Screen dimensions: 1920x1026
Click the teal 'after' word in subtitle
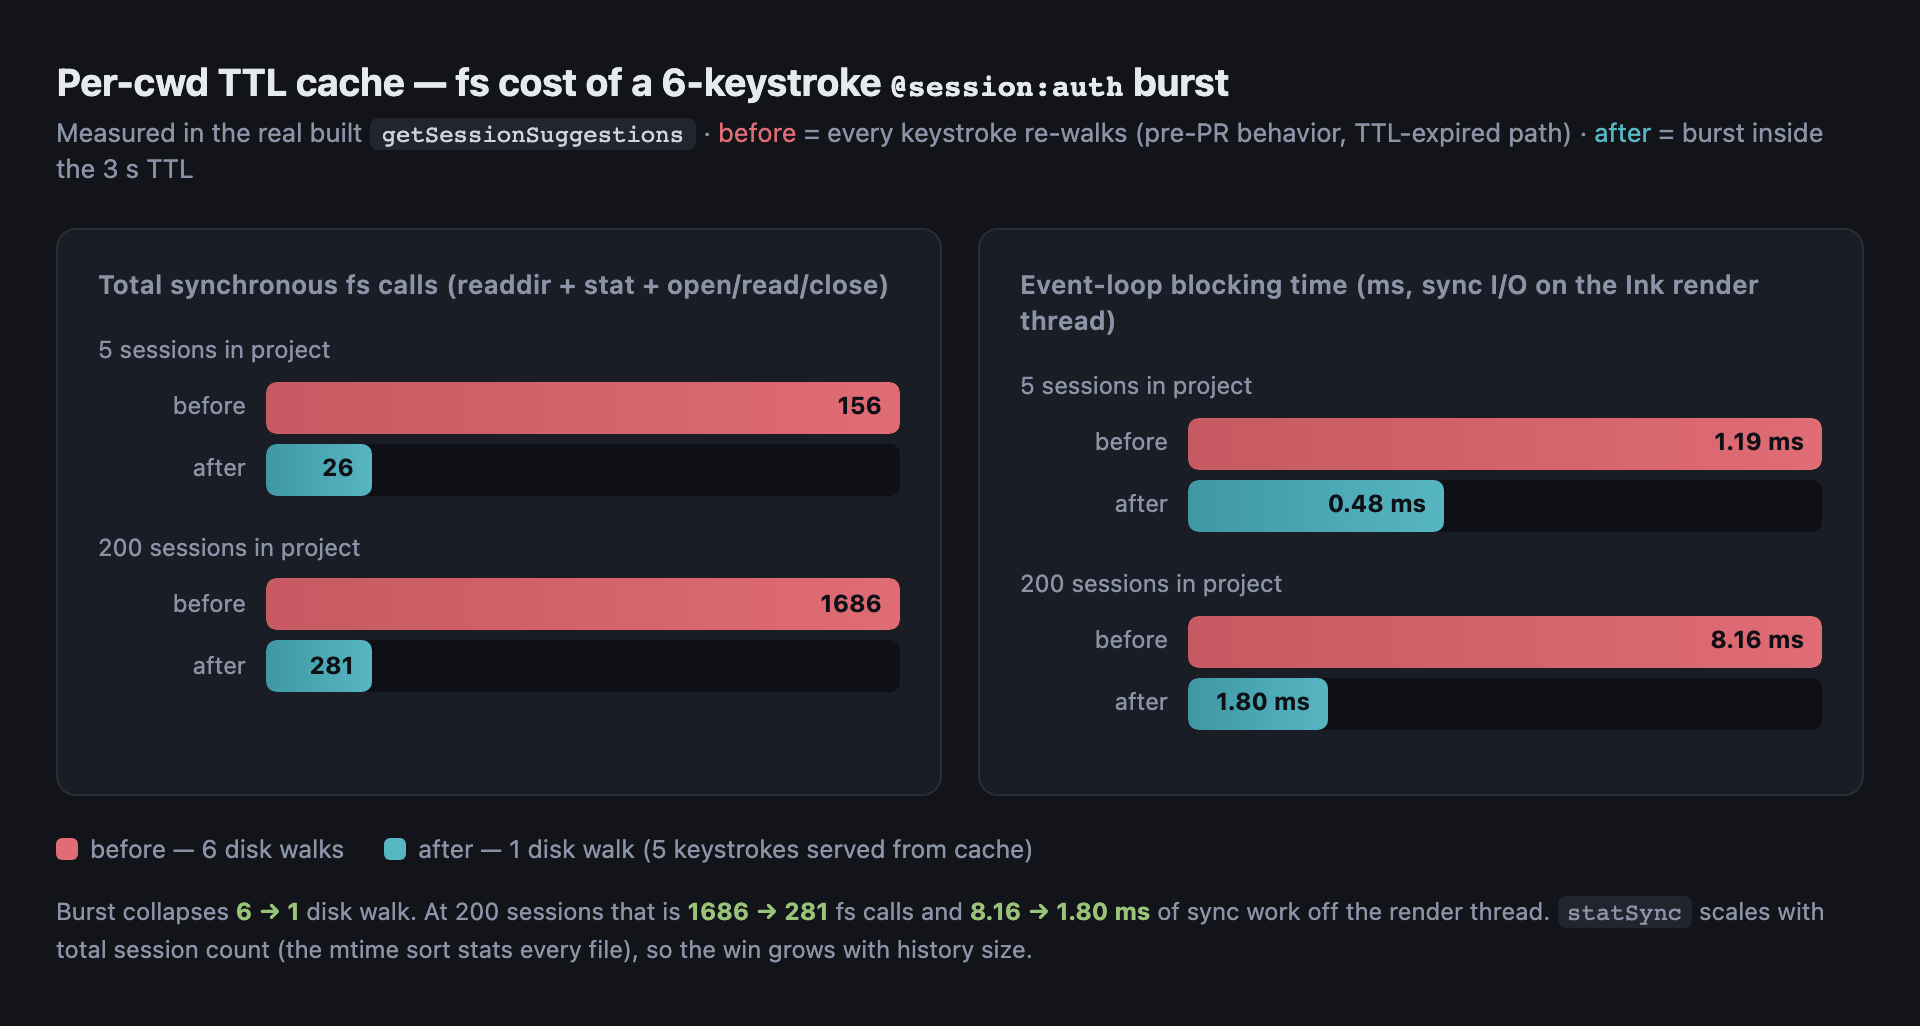tap(1622, 133)
